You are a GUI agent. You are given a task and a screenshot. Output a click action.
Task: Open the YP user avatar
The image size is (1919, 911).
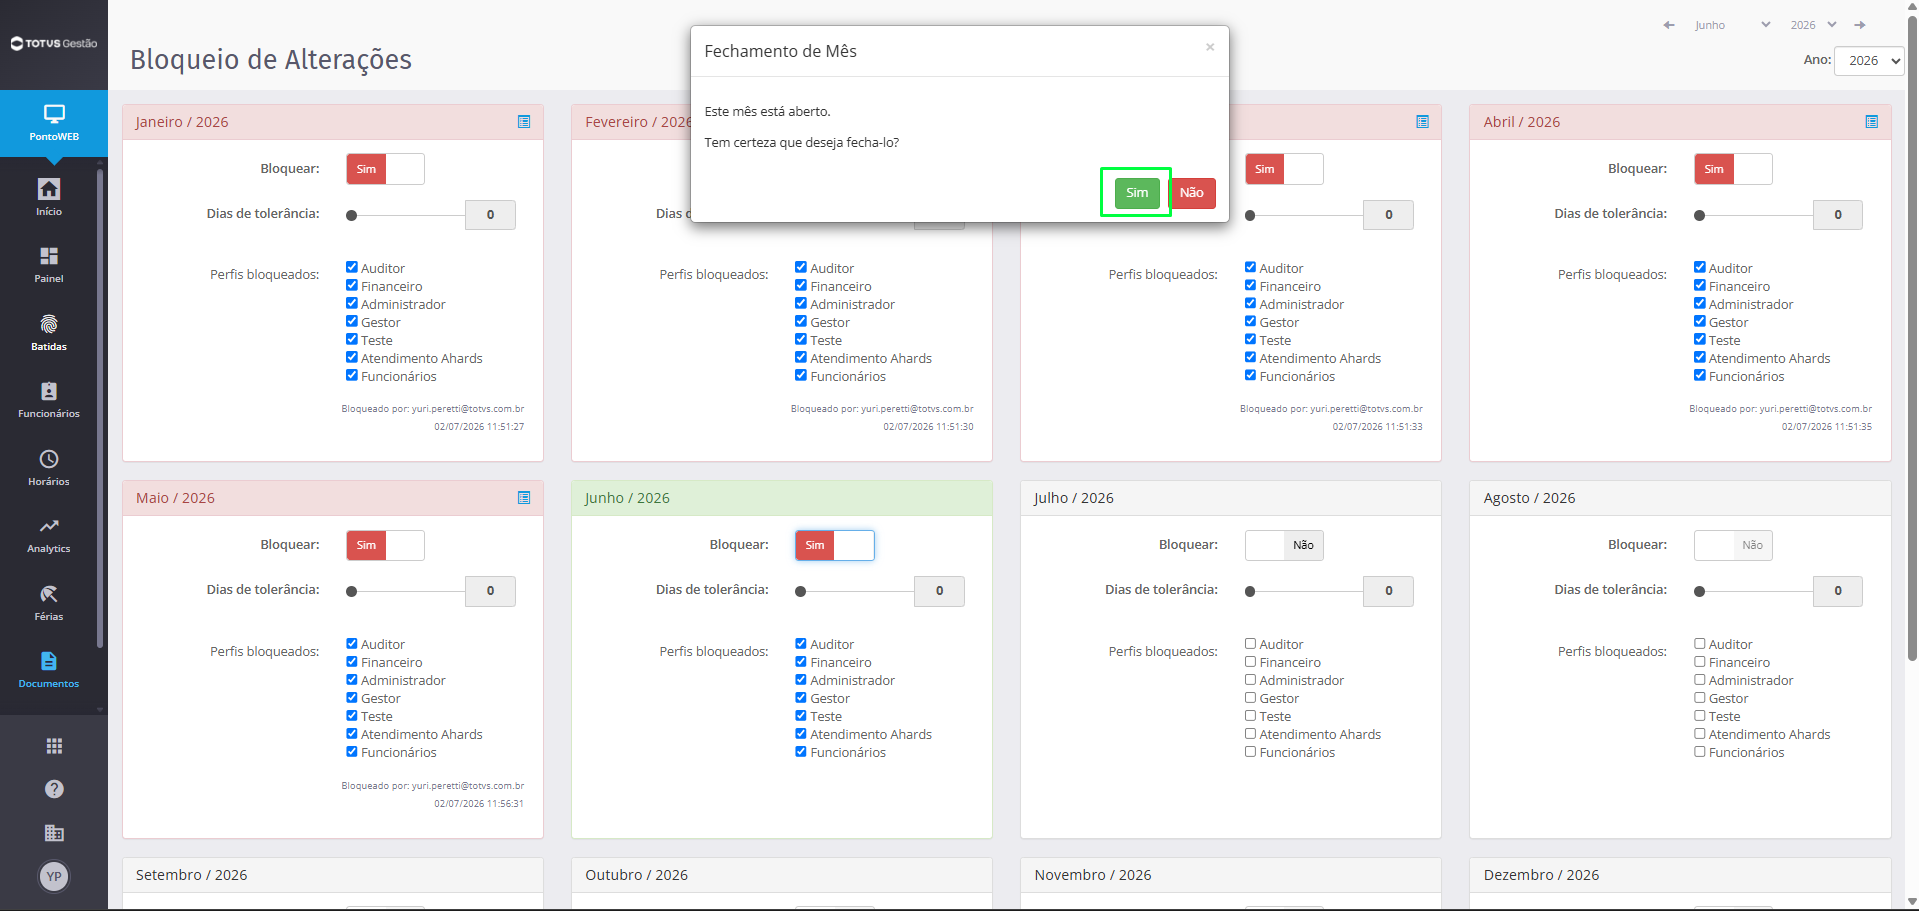pos(54,876)
